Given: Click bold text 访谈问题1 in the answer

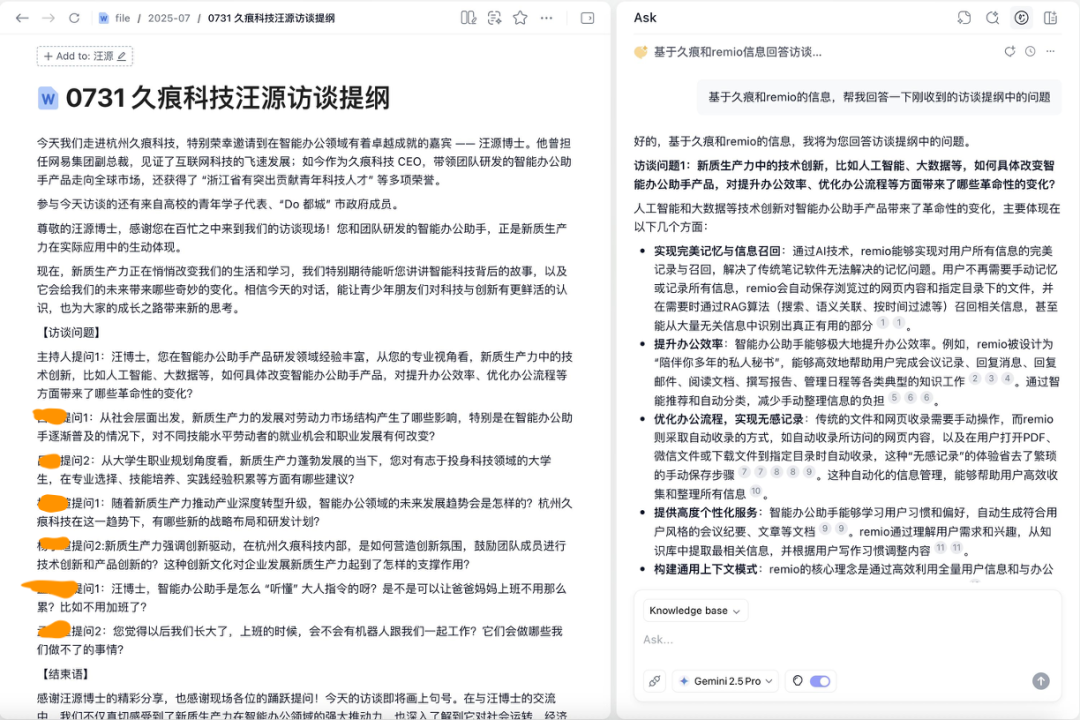Looking at the screenshot, I should (x=661, y=165).
